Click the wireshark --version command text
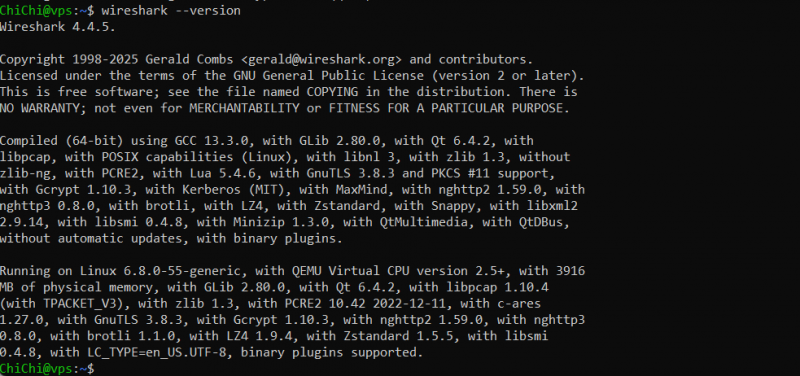800x376 pixels. pyautogui.click(x=171, y=11)
